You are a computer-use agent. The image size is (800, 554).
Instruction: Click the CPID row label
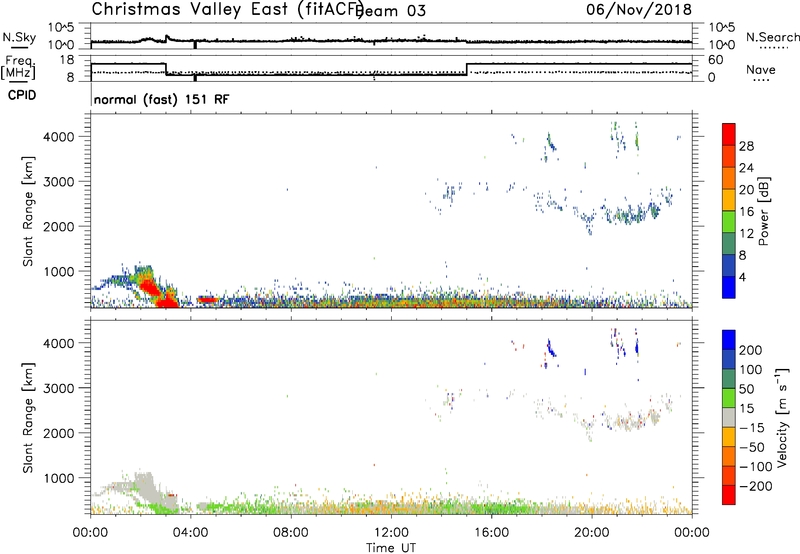coord(22,95)
